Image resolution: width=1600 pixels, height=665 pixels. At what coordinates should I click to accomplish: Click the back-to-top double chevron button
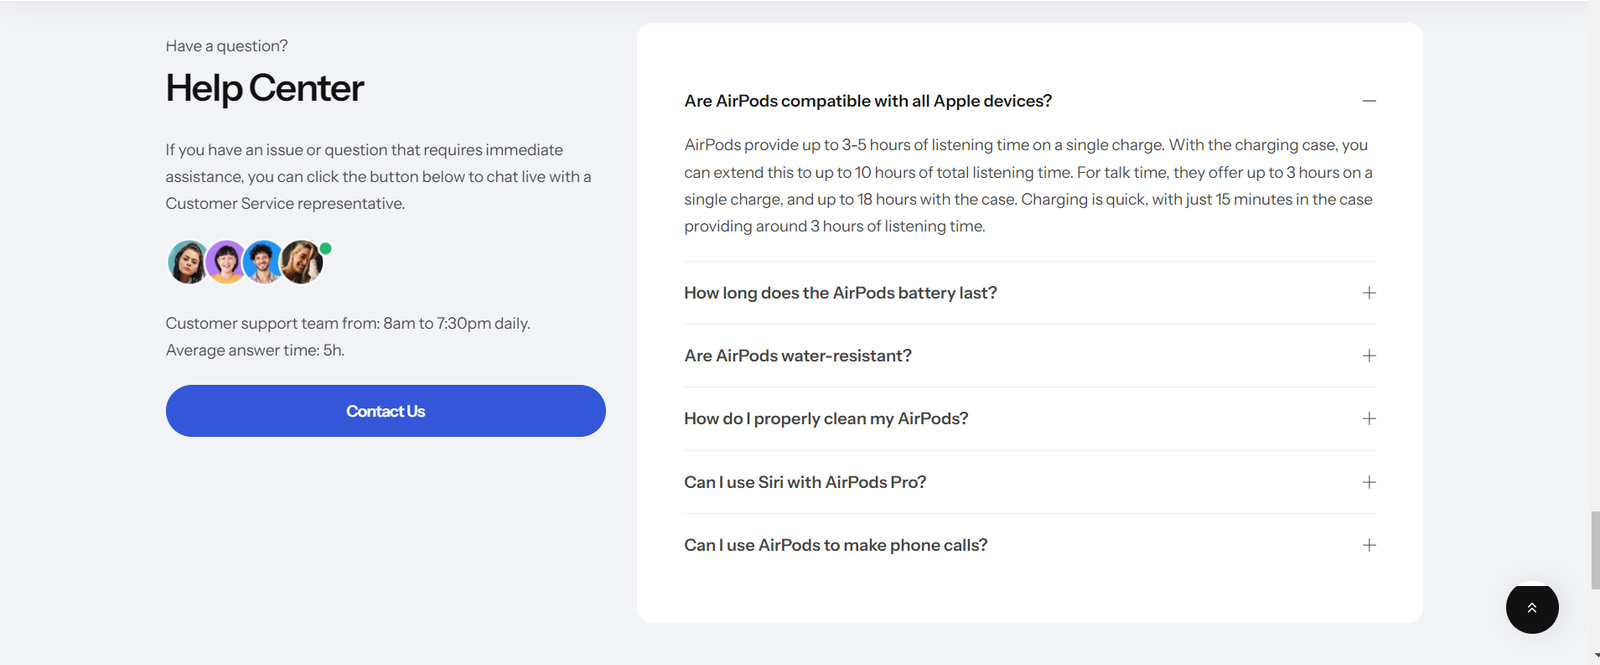(1532, 608)
